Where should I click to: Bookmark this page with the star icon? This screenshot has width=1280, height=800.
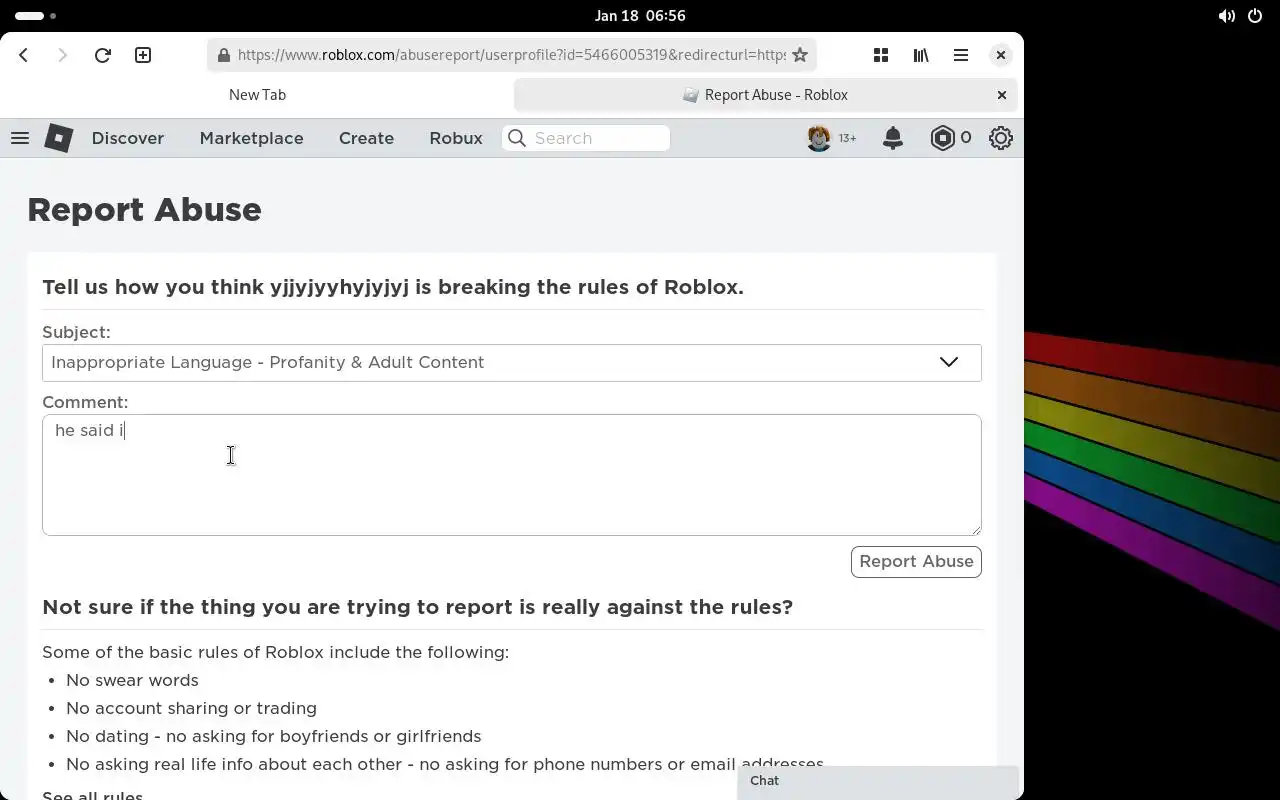tap(800, 55)
